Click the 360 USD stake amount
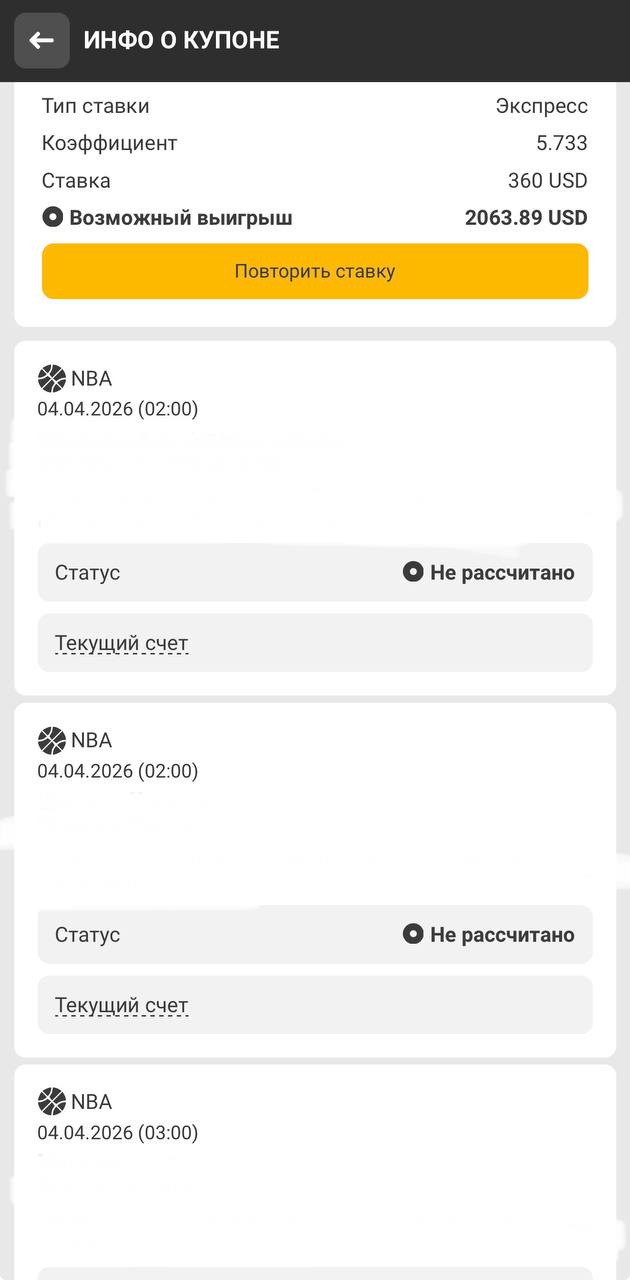This screenshot has height=1280, width=630. point(547,181)
